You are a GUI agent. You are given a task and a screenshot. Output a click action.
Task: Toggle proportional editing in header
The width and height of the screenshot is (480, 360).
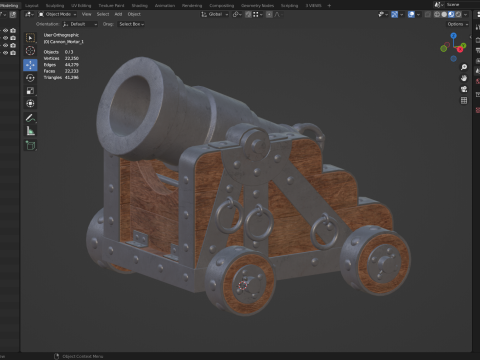269,14
